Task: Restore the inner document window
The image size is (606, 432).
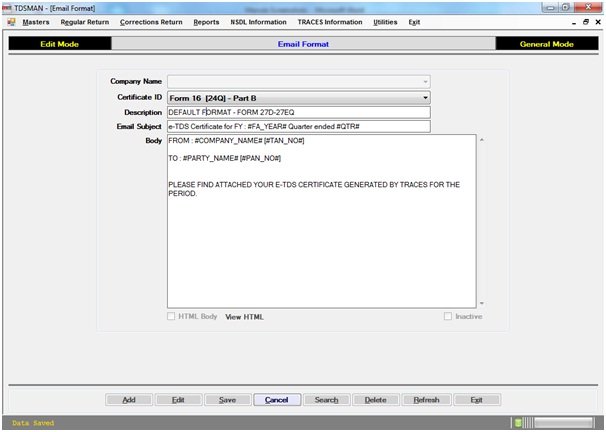Action: coord(586,22)
